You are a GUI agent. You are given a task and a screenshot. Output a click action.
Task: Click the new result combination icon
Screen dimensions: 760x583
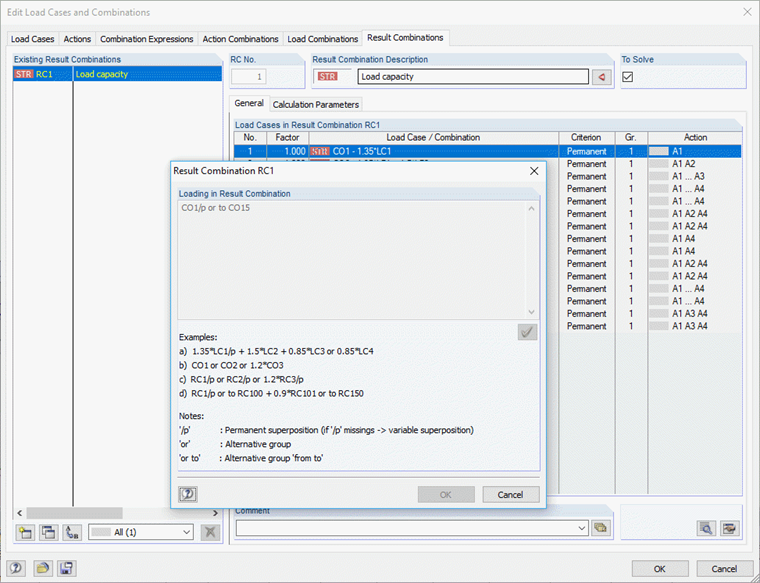25,533
